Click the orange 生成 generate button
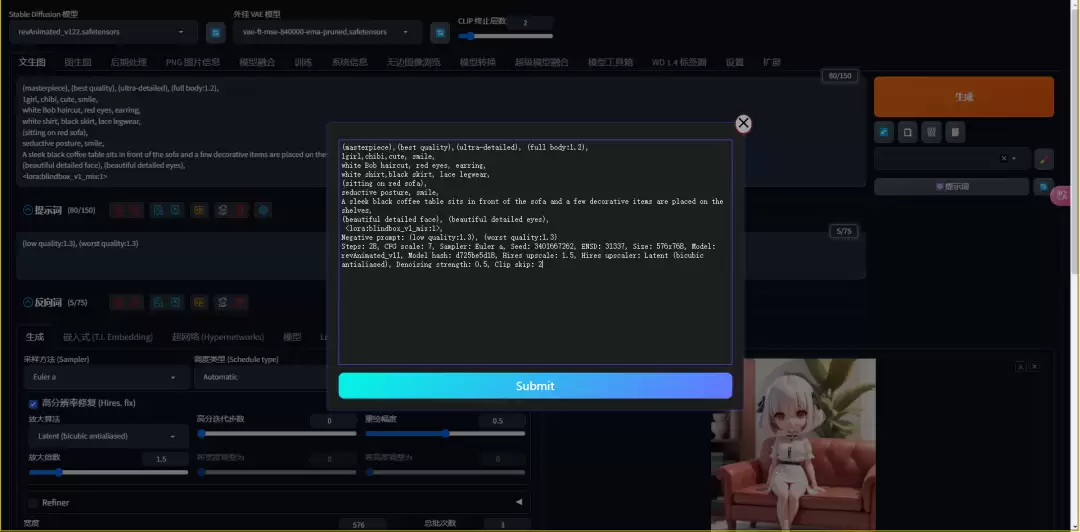Image resolution: width=1080 pixels, height=532 pixels. (963, 97)
